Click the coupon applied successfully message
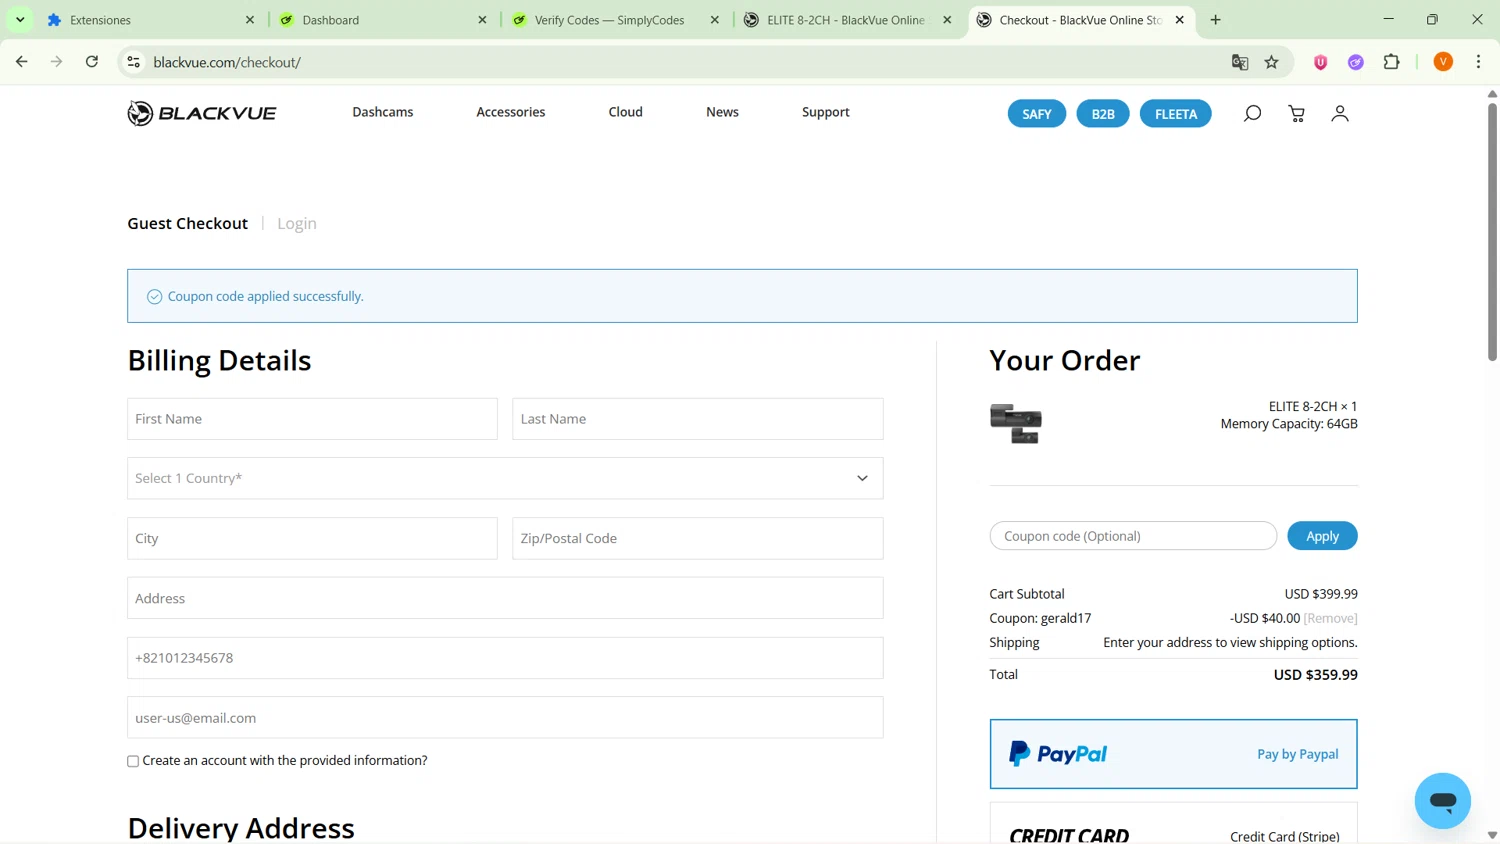This screenshot has height=844, width=1500. 265,296
